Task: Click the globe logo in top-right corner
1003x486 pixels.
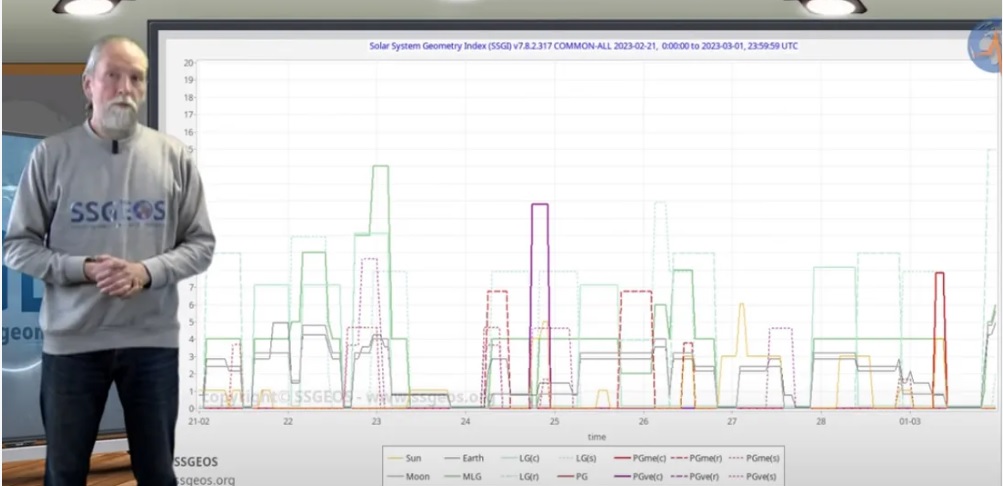Action: click(984, 47)
